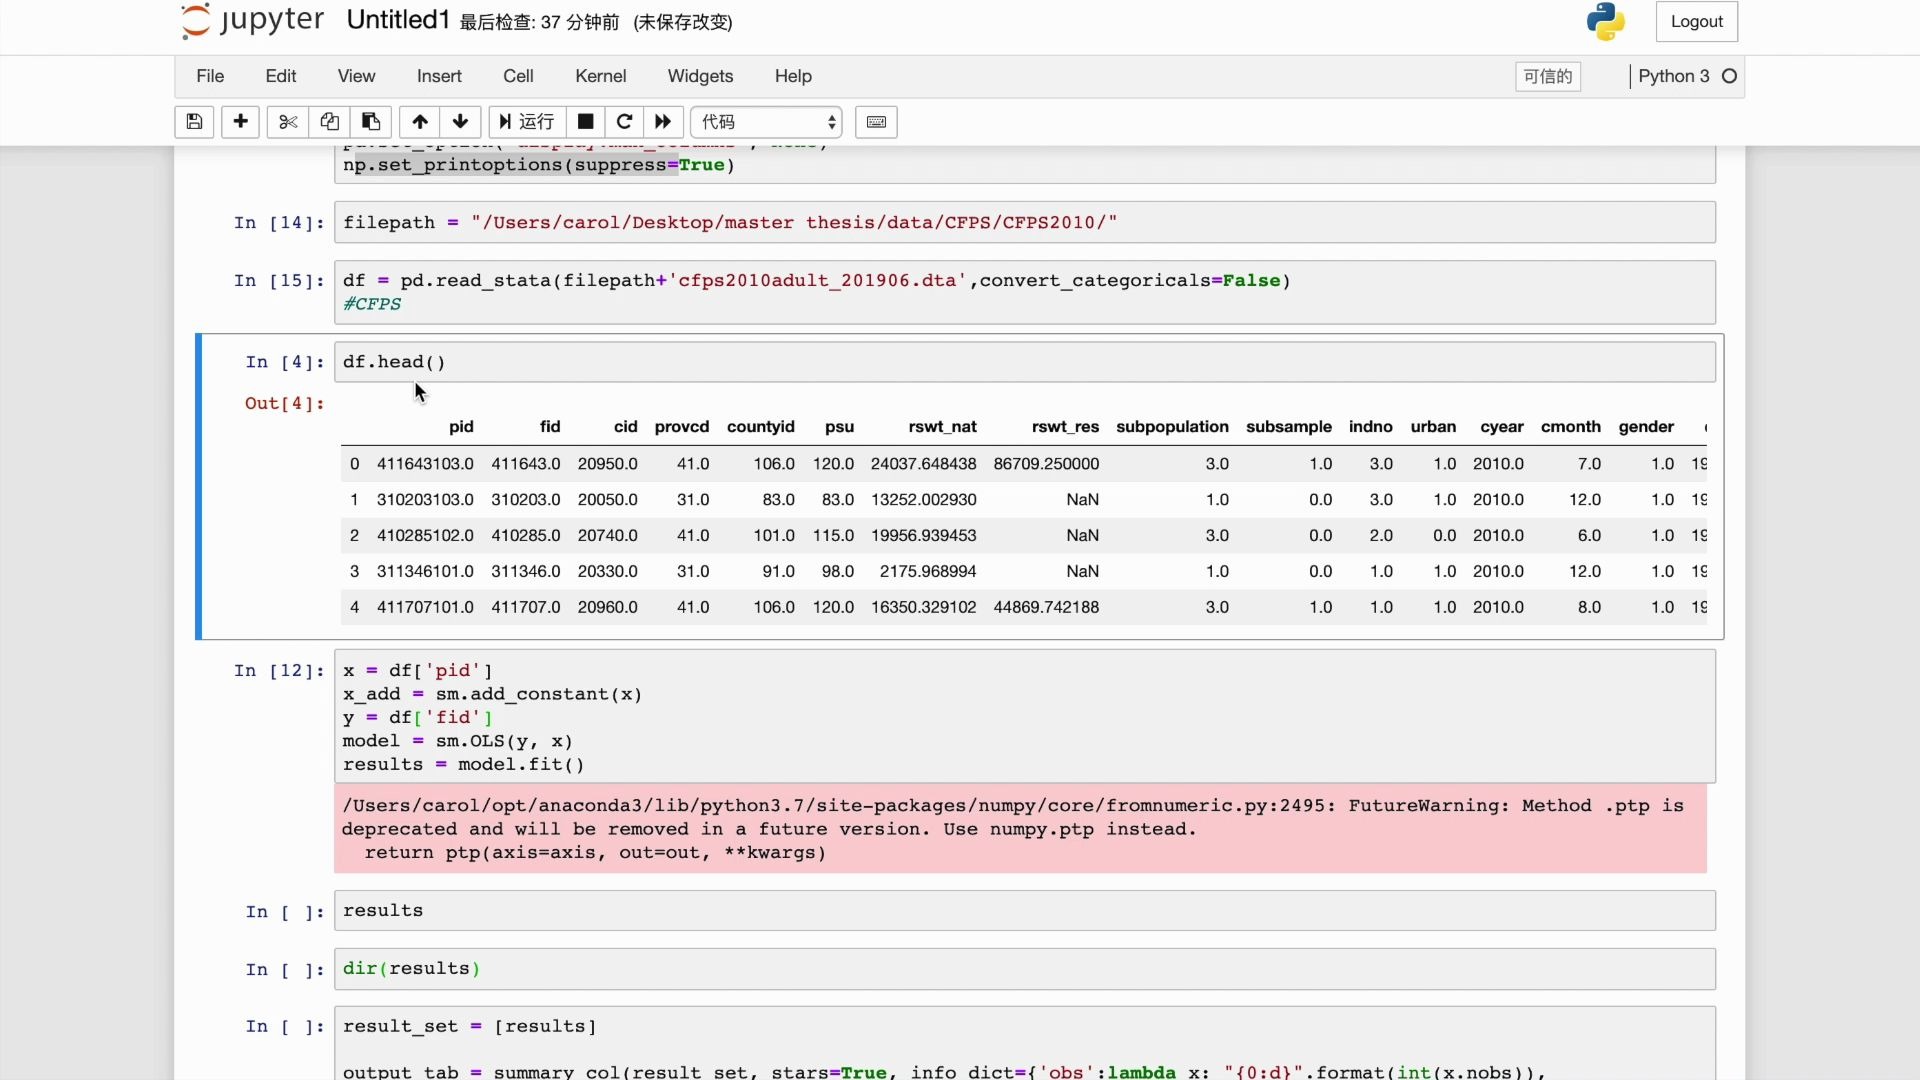Viewport: 1920px width, 1080px height.
Task: Click the kernel idle indicator circle
Action: (x=1729, y=76)
